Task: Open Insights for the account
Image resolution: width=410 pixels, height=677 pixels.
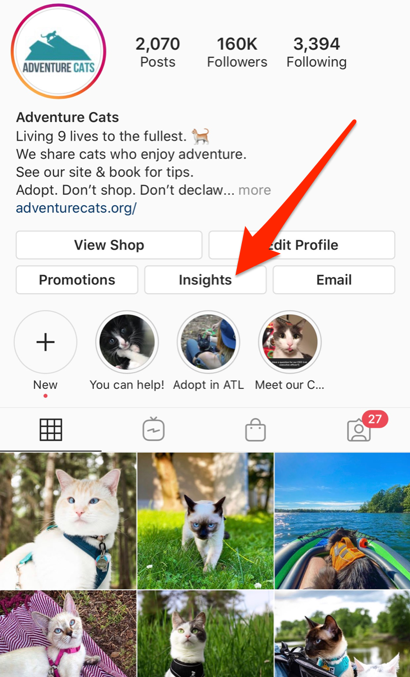Action: click(205, 280)
